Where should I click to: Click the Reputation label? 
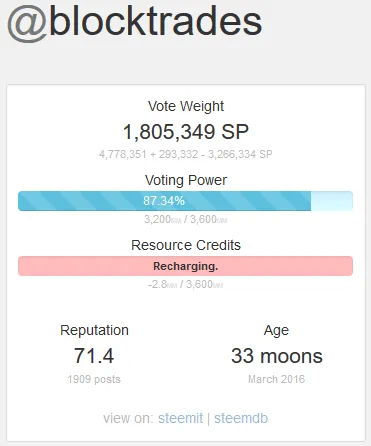tap(94, 330)
